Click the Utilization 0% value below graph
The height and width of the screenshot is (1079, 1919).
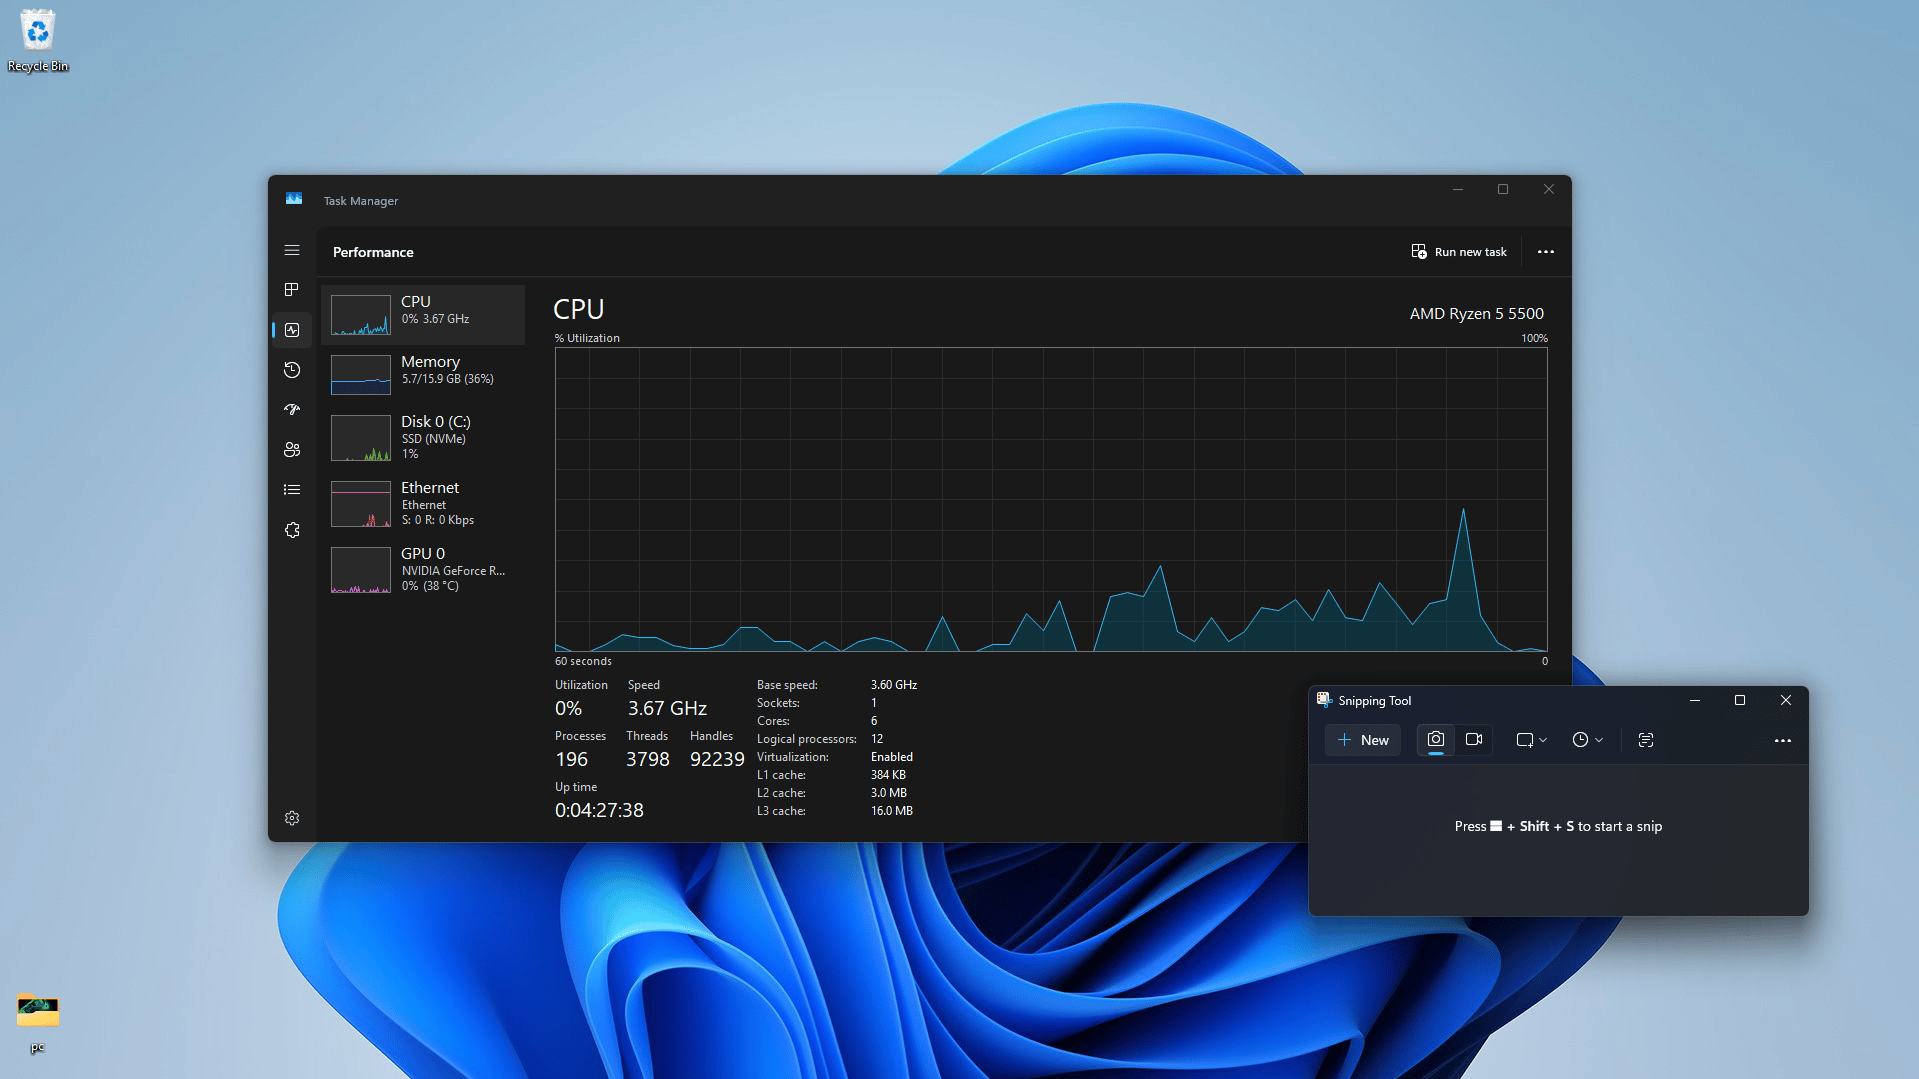point(568,708)
